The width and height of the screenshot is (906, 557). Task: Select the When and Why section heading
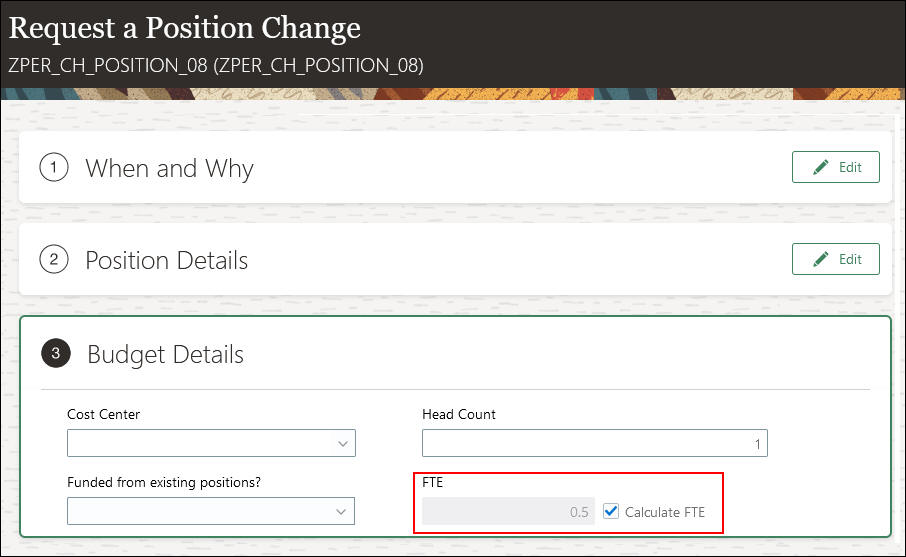click(x=169, y=168)
